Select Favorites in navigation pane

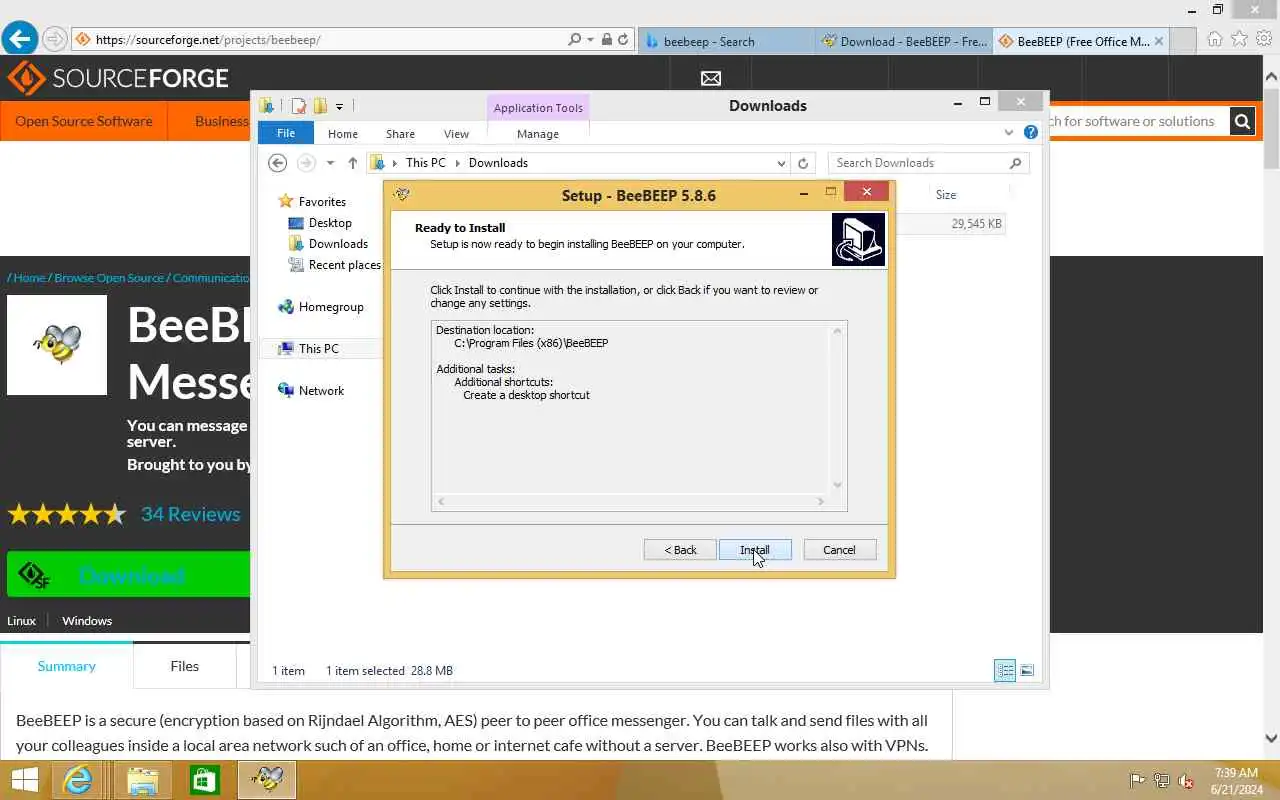[x=322, y=201]
